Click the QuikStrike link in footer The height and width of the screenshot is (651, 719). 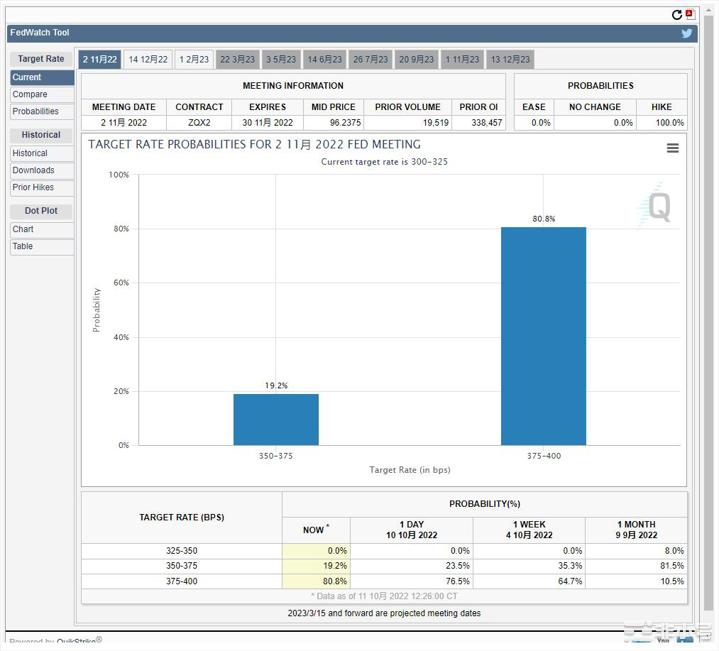point(75,642)
